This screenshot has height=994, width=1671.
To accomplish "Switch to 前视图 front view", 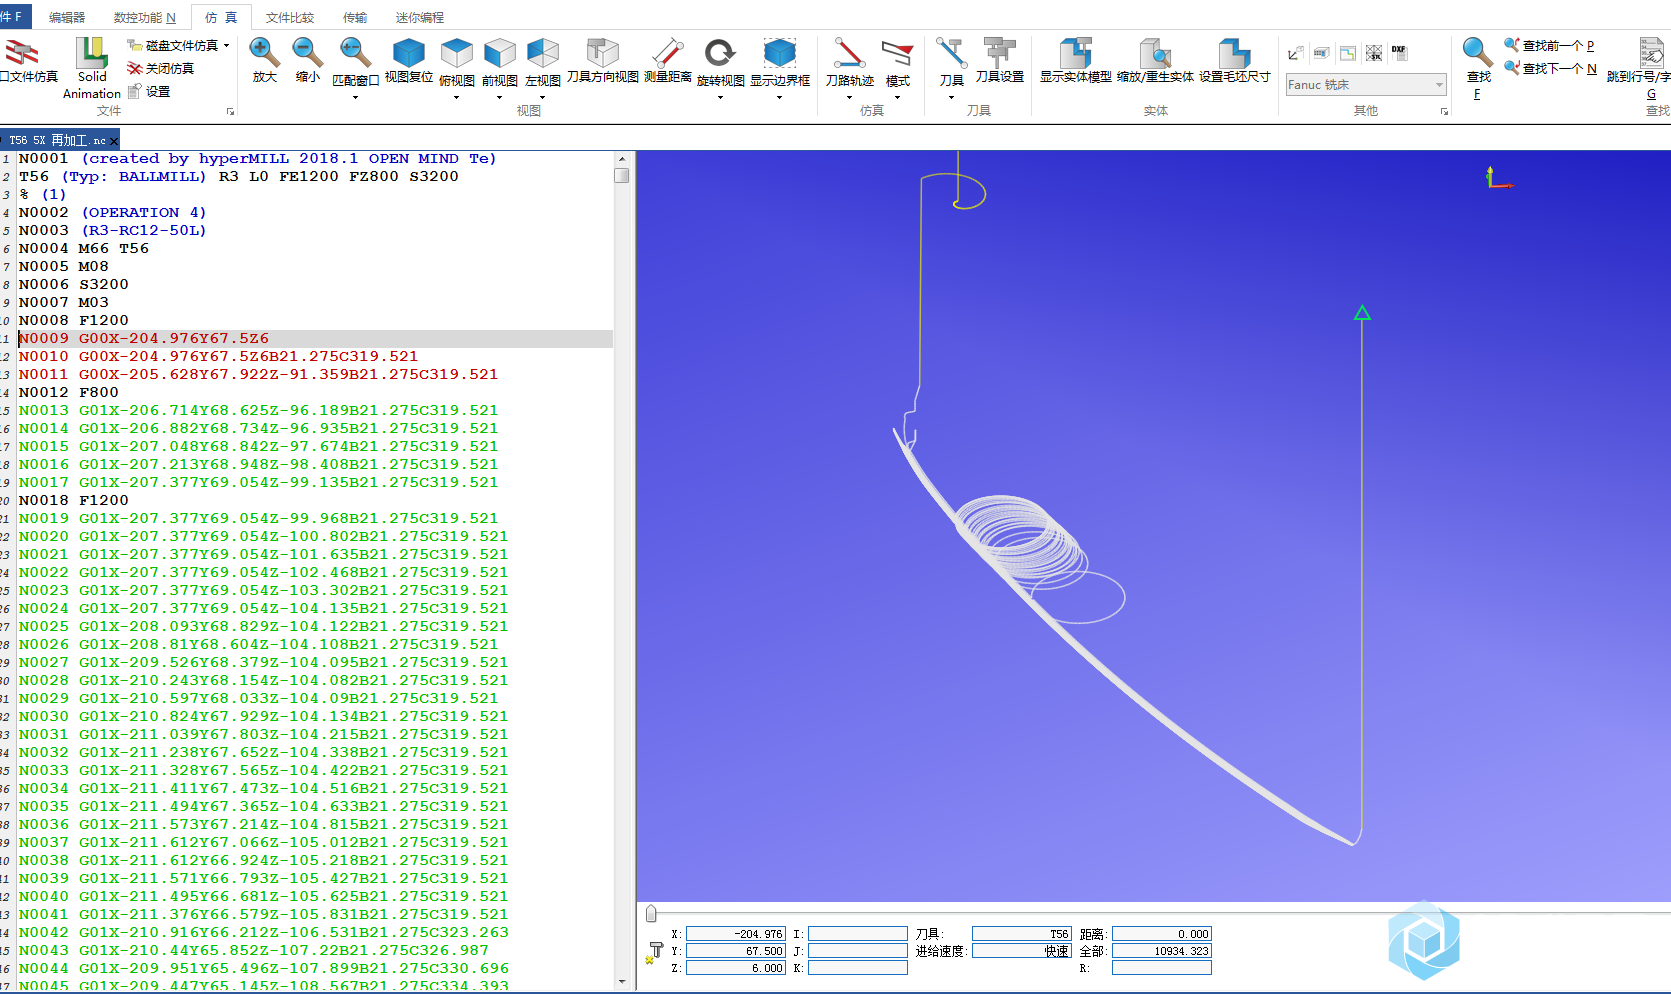I will coord(500,52).
